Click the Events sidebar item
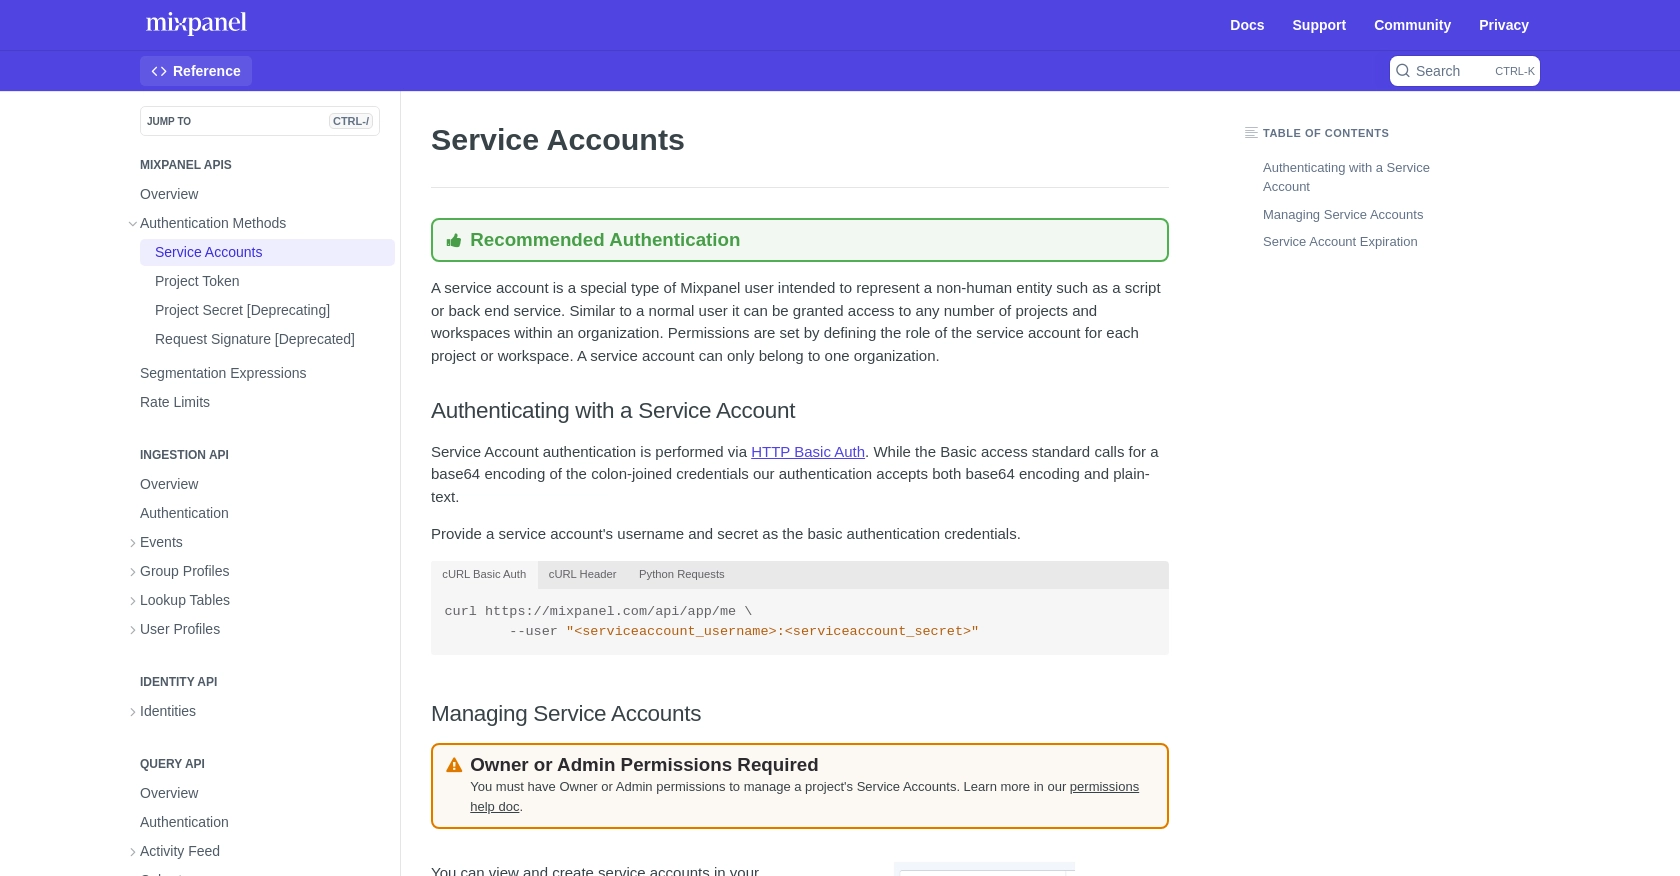 pos(161,542)
